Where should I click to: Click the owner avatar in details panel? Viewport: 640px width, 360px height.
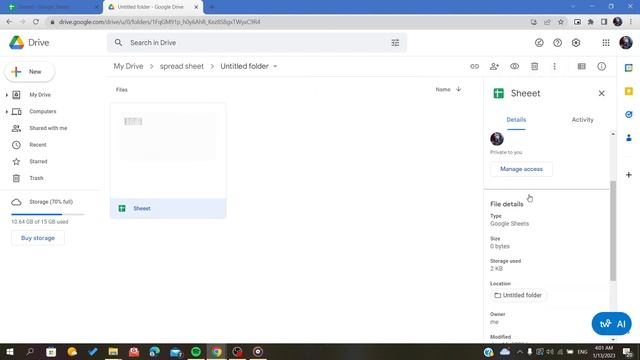[497, 139]
